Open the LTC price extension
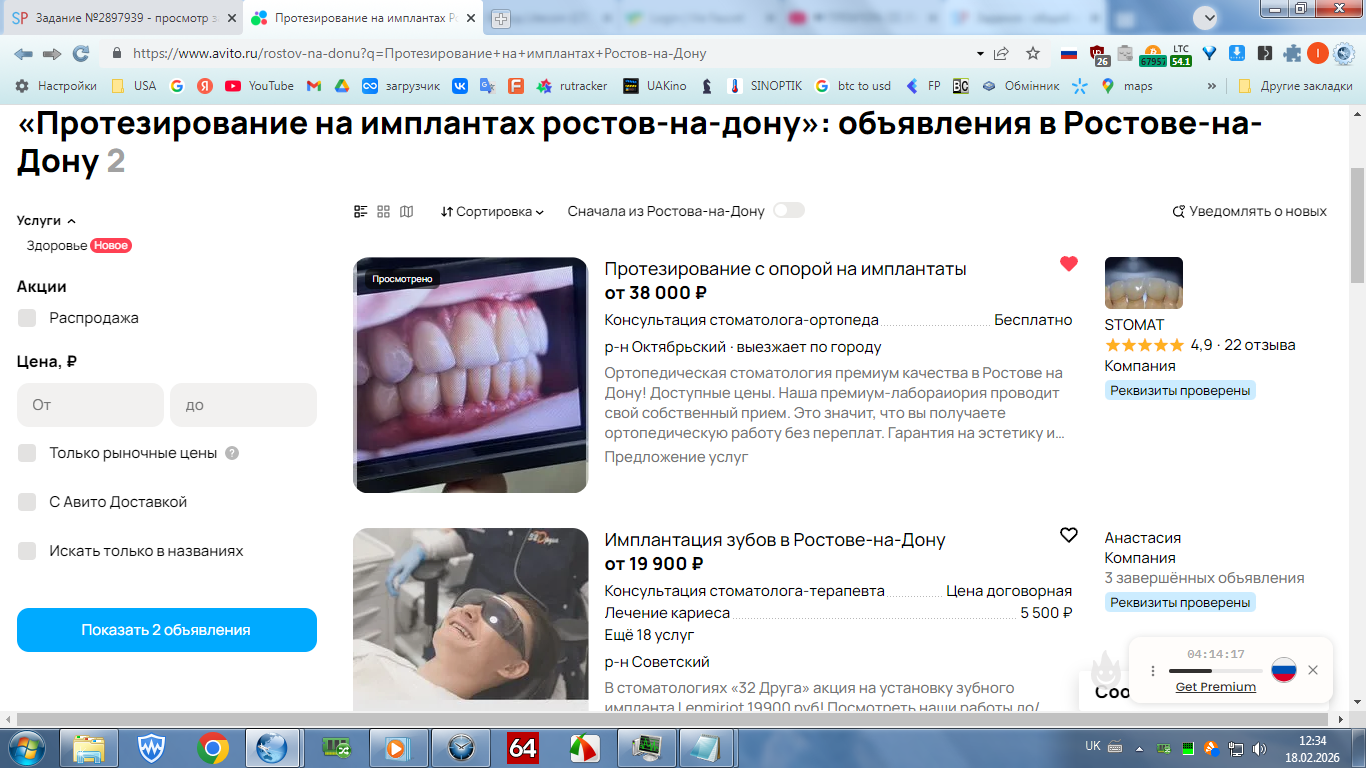Viewport: 1366px width, 768px height. (x=1181, y=54)
